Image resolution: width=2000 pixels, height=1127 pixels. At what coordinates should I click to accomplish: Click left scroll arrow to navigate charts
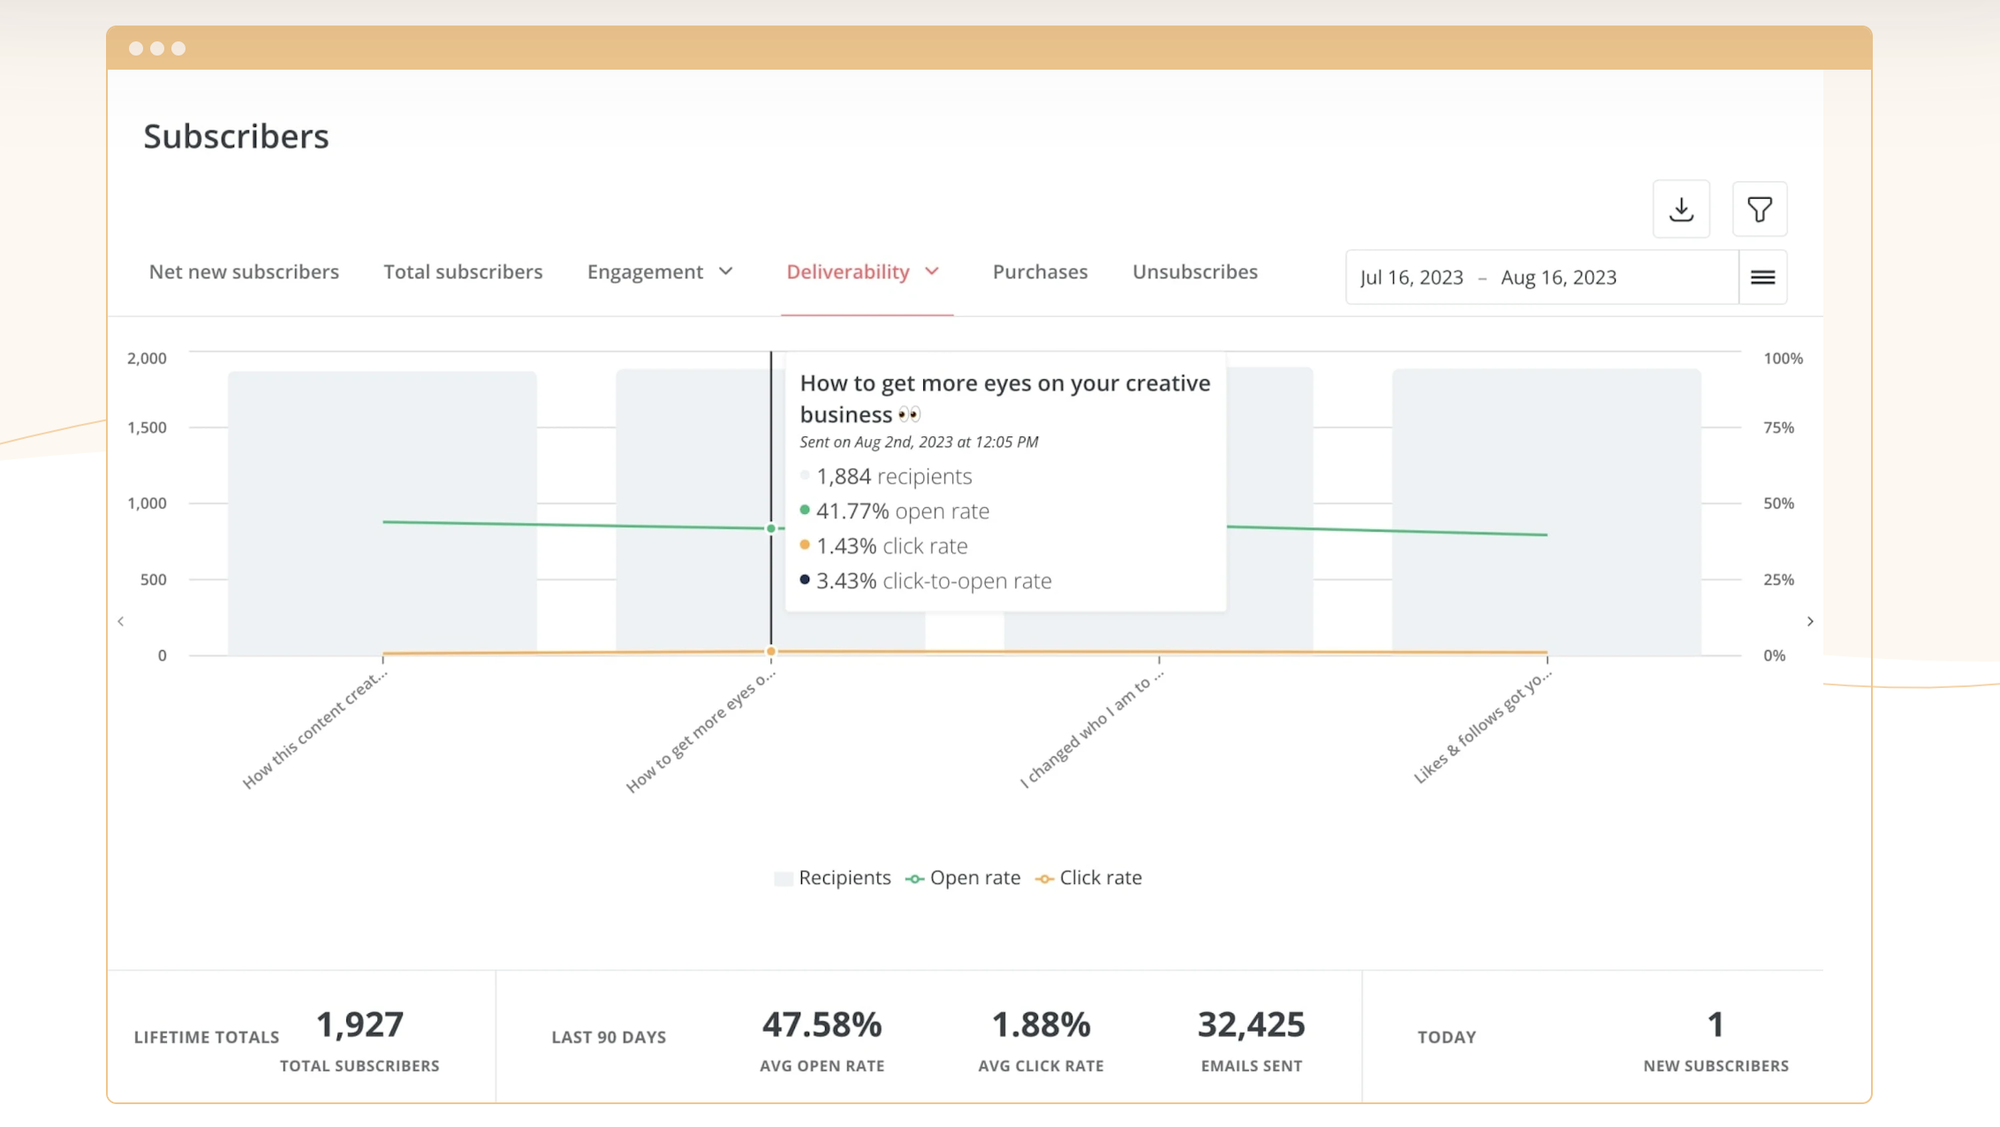(120, 621)
